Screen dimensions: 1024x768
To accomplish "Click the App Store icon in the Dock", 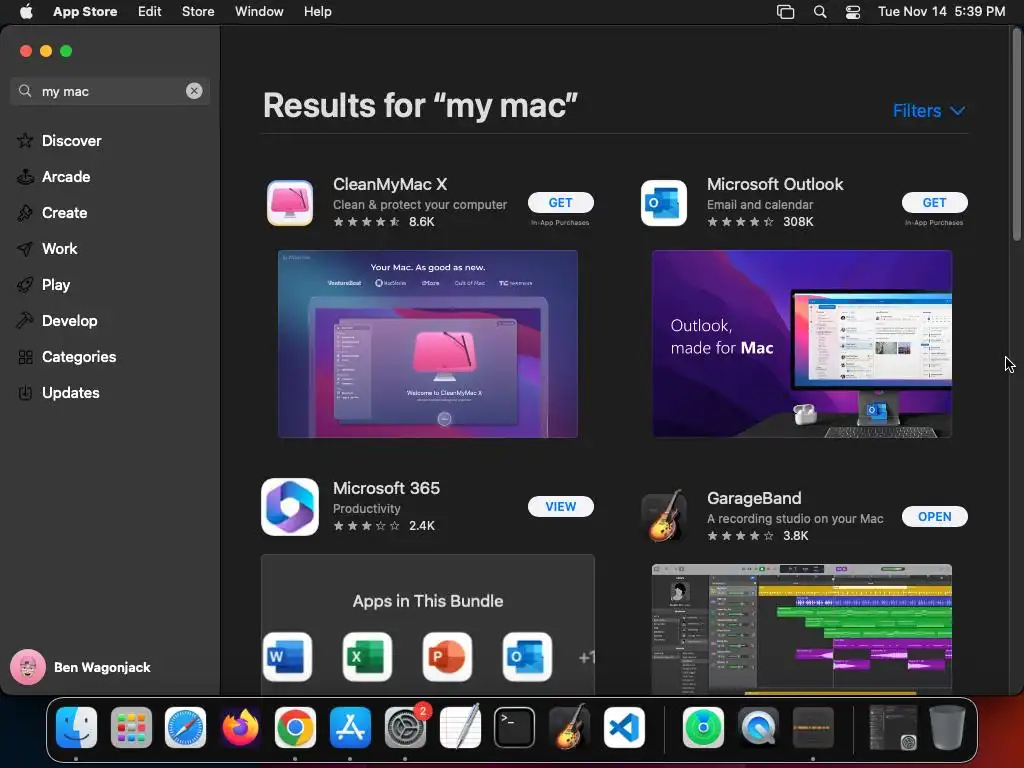I will (x=350, y=727).
